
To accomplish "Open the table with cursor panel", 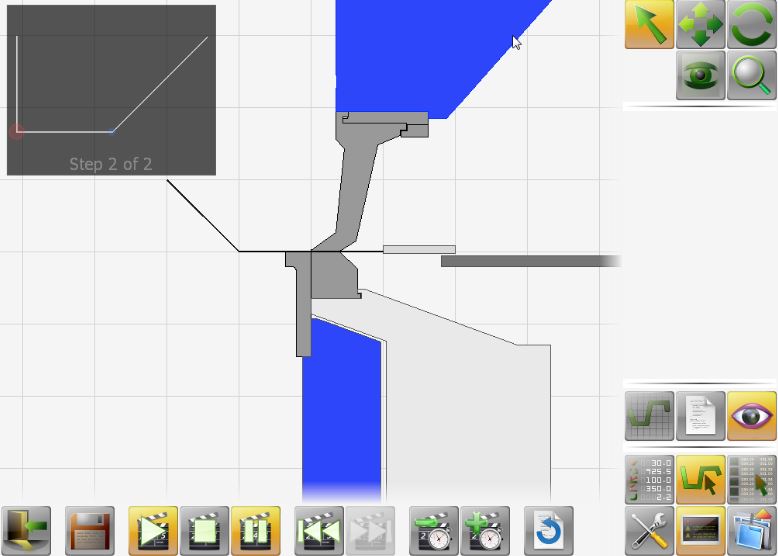I will [x=752, y=480].
